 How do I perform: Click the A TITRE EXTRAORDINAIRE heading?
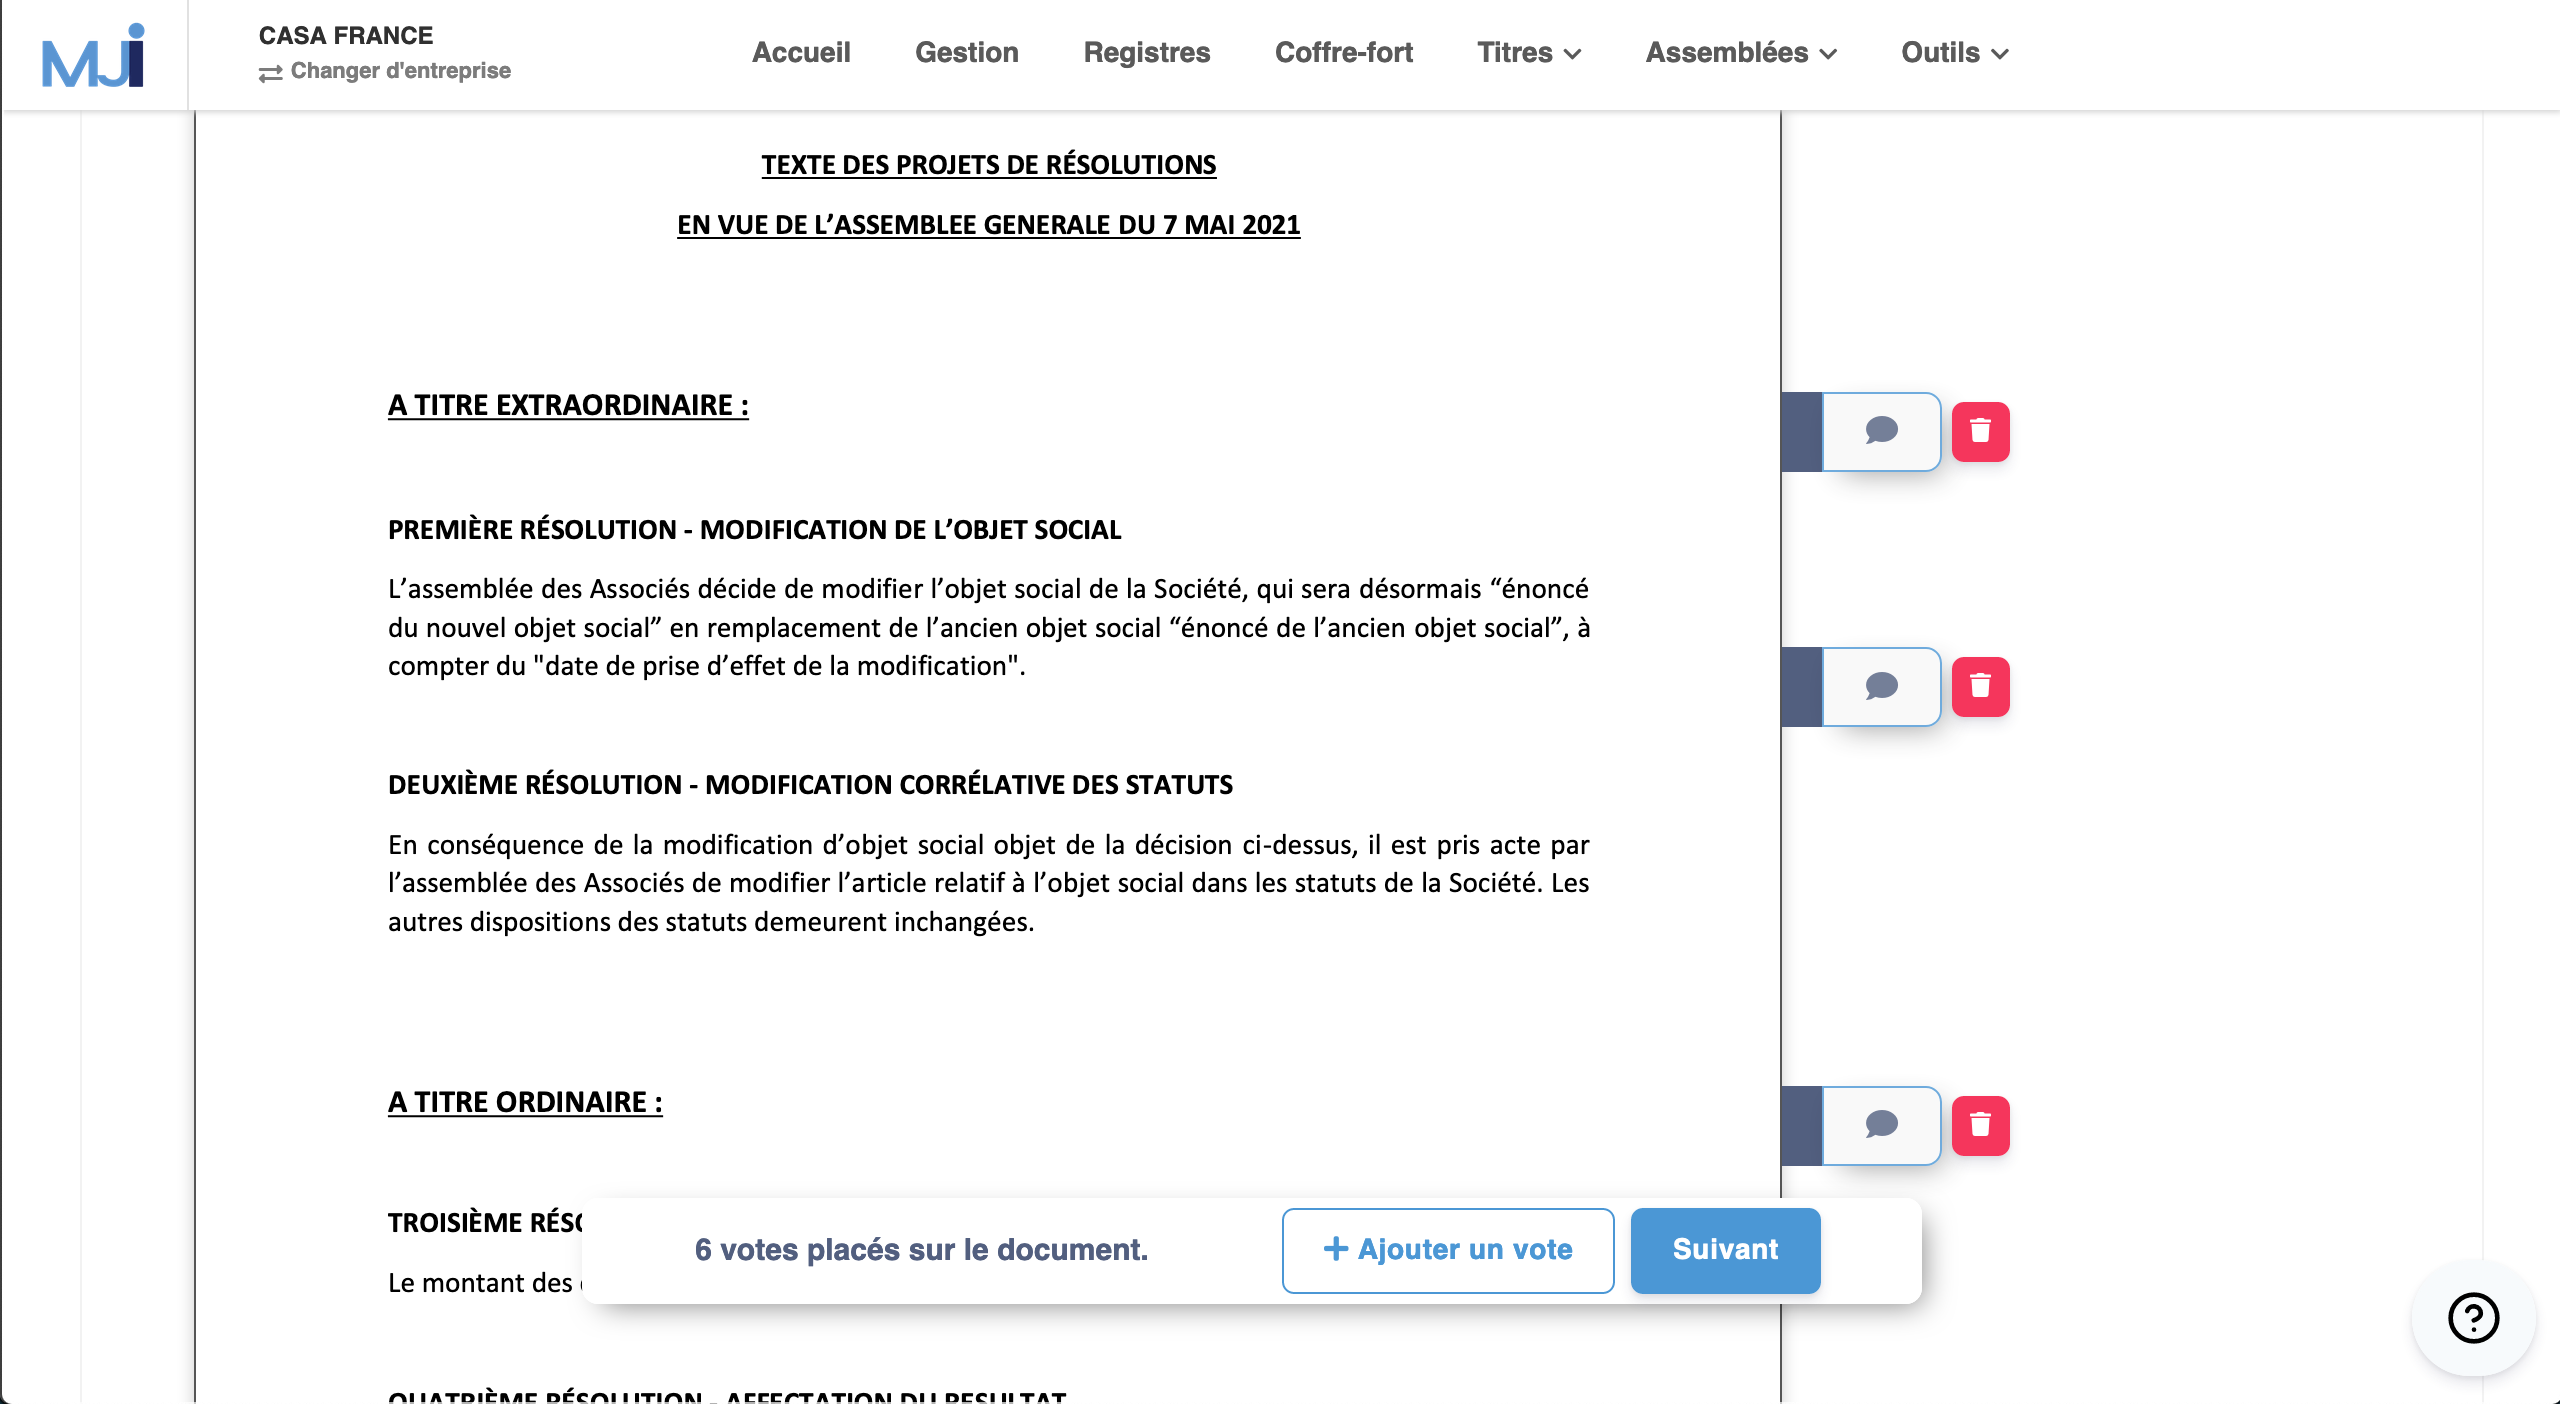568,405
